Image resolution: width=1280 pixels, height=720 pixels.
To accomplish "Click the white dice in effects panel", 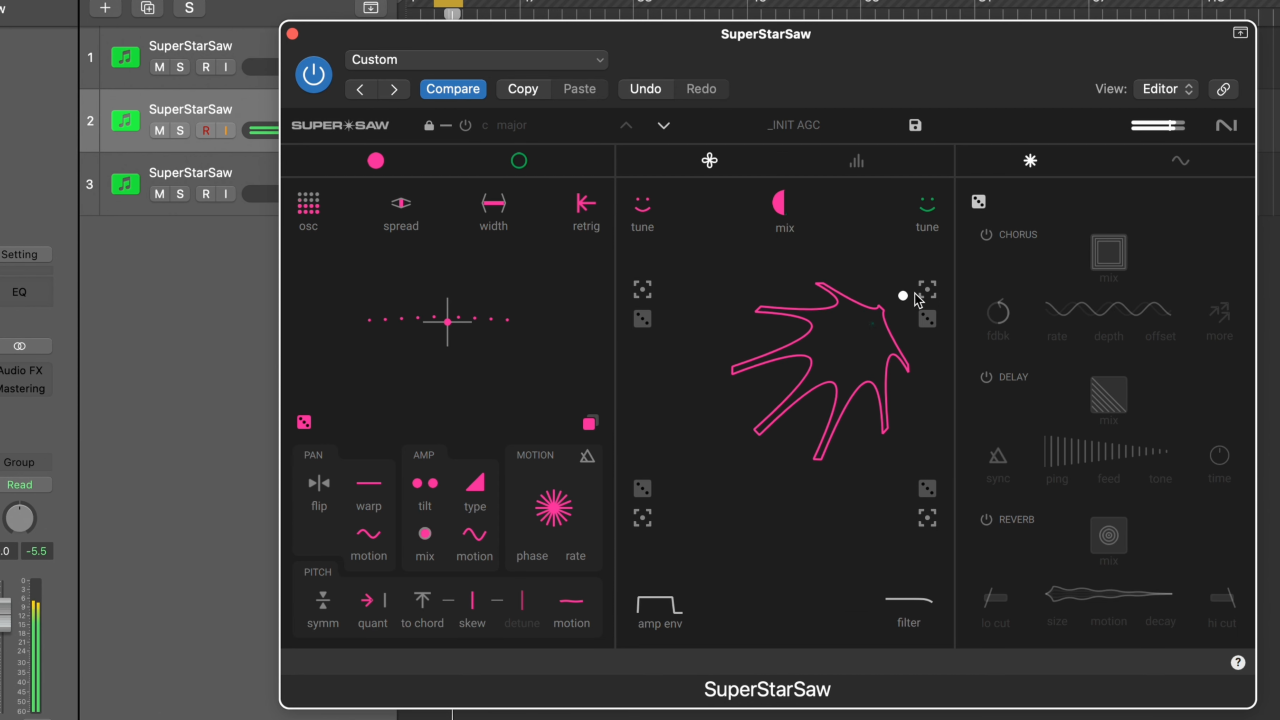I will pos(978,202).
